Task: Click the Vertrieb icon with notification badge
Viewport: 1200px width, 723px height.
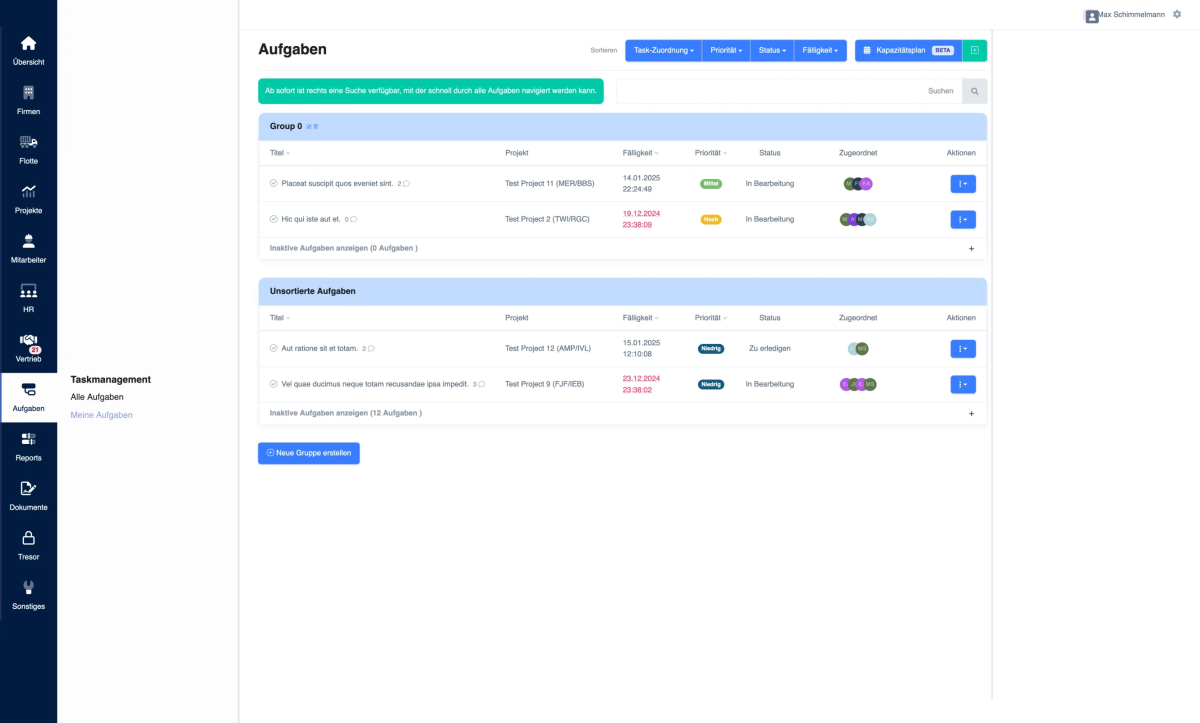Action: point(28,343)
